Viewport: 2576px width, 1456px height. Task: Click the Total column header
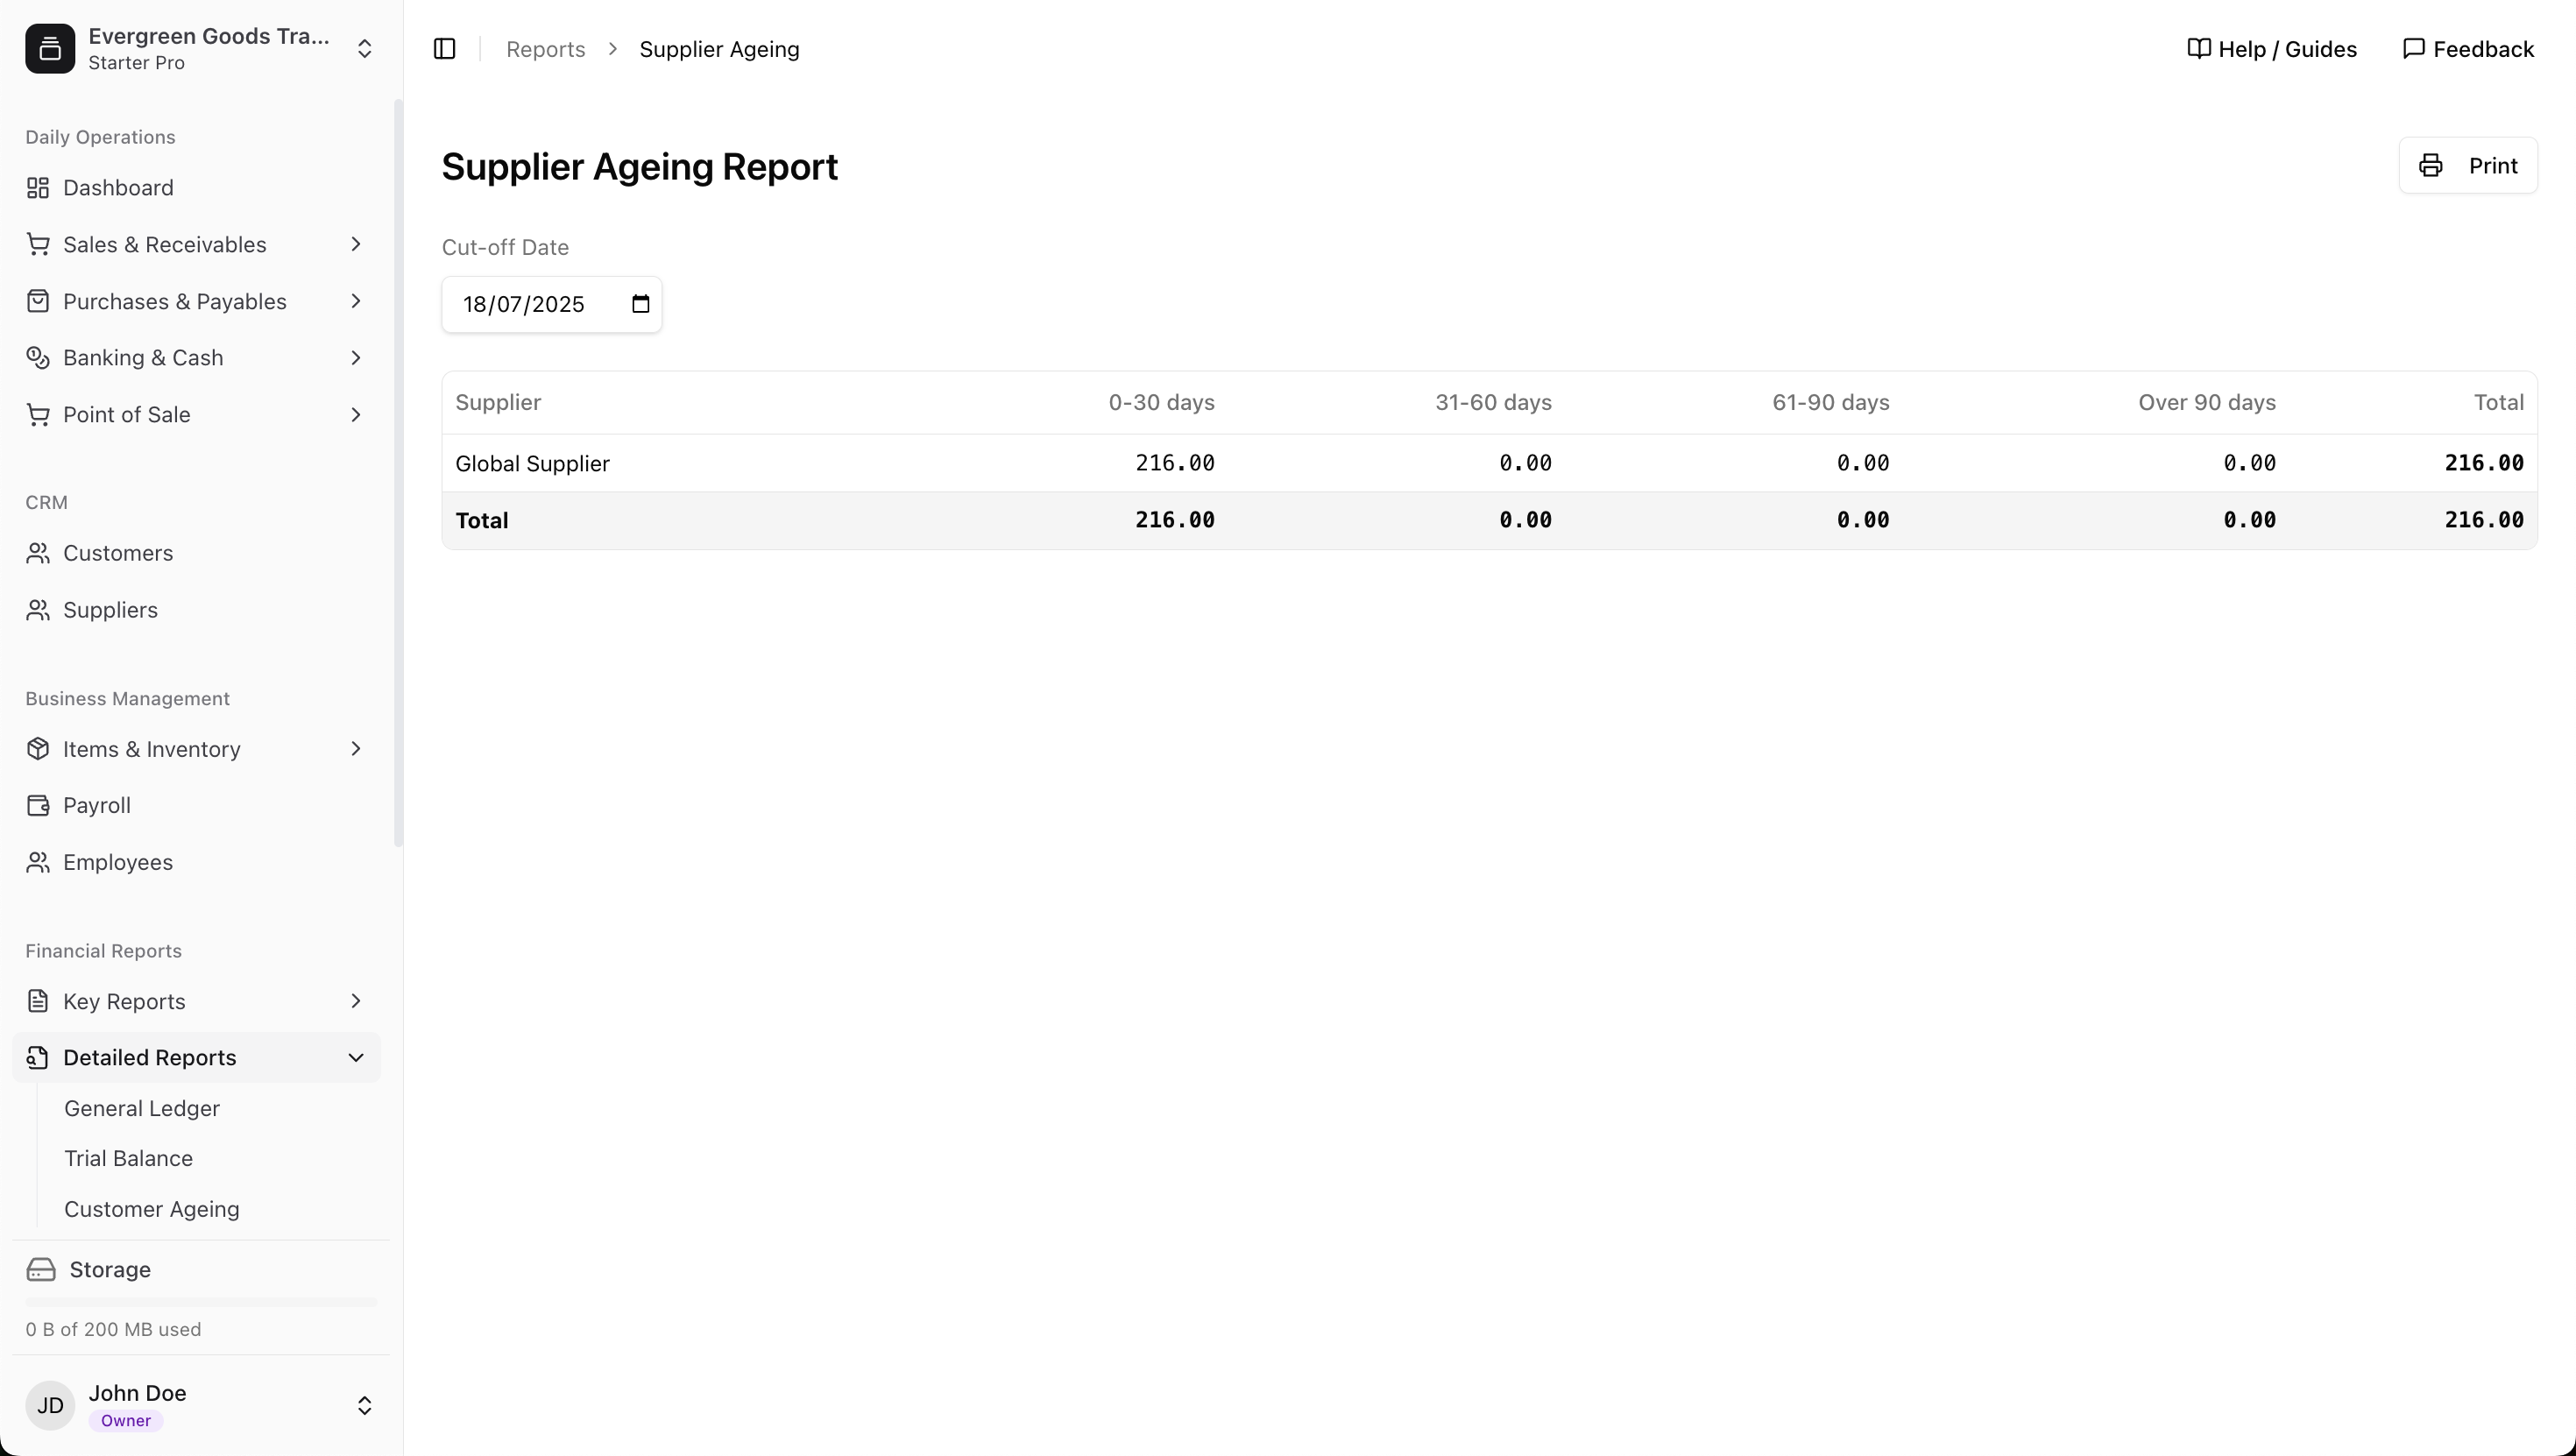2499,402
